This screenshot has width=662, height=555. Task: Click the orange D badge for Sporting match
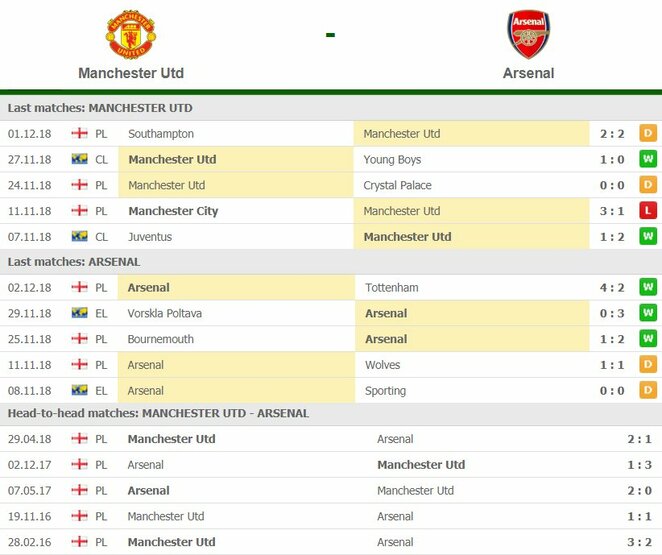click(x=647, y=391)
